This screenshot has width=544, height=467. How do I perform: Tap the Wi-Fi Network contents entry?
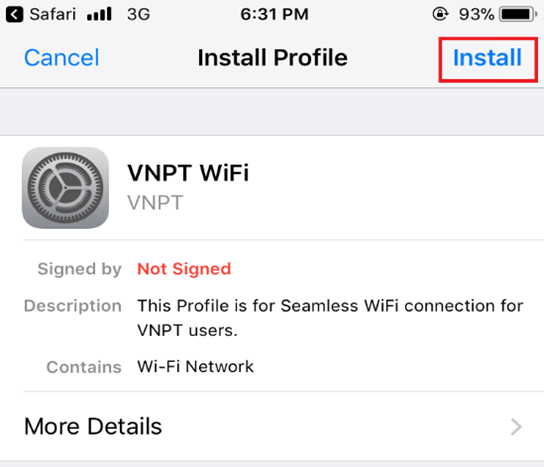click(x=195, y=367)
